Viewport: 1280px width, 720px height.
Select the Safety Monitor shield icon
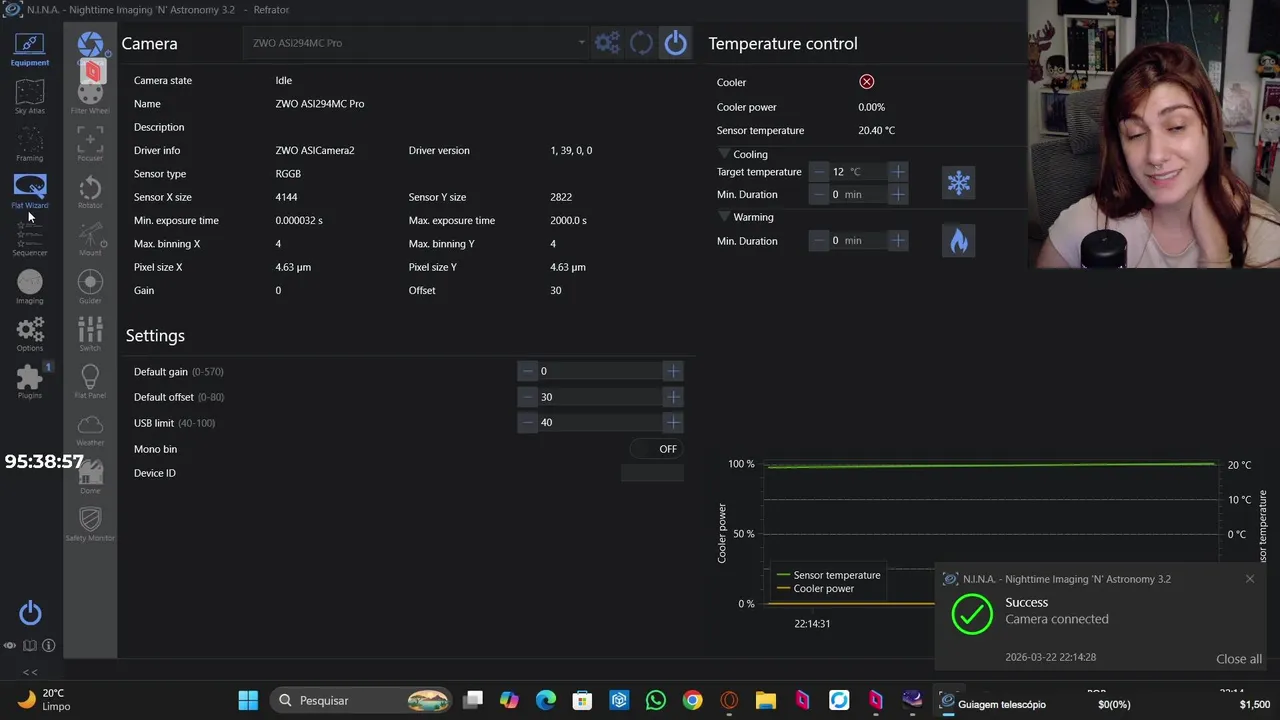[90, 522]
